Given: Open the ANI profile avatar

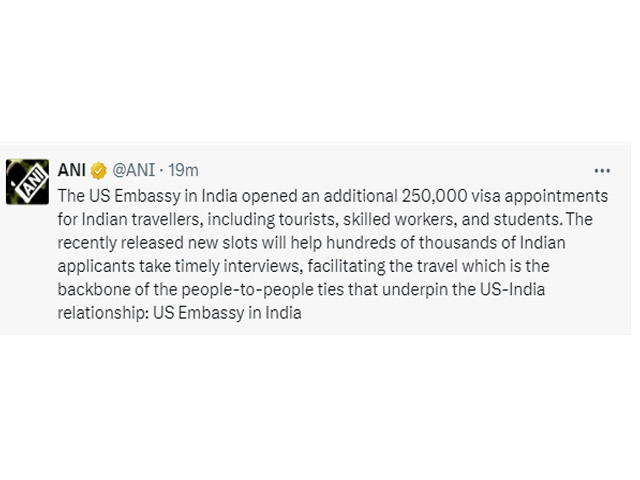Looking at the screenshot, I should [x=27, y=182].
